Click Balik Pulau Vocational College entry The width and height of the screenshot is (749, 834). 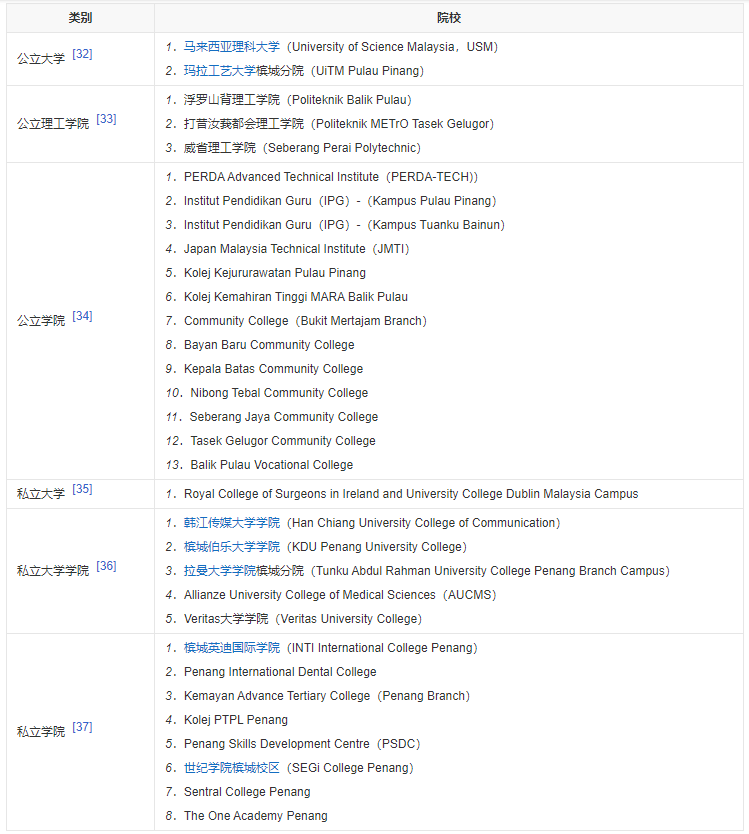click(272, 464)
